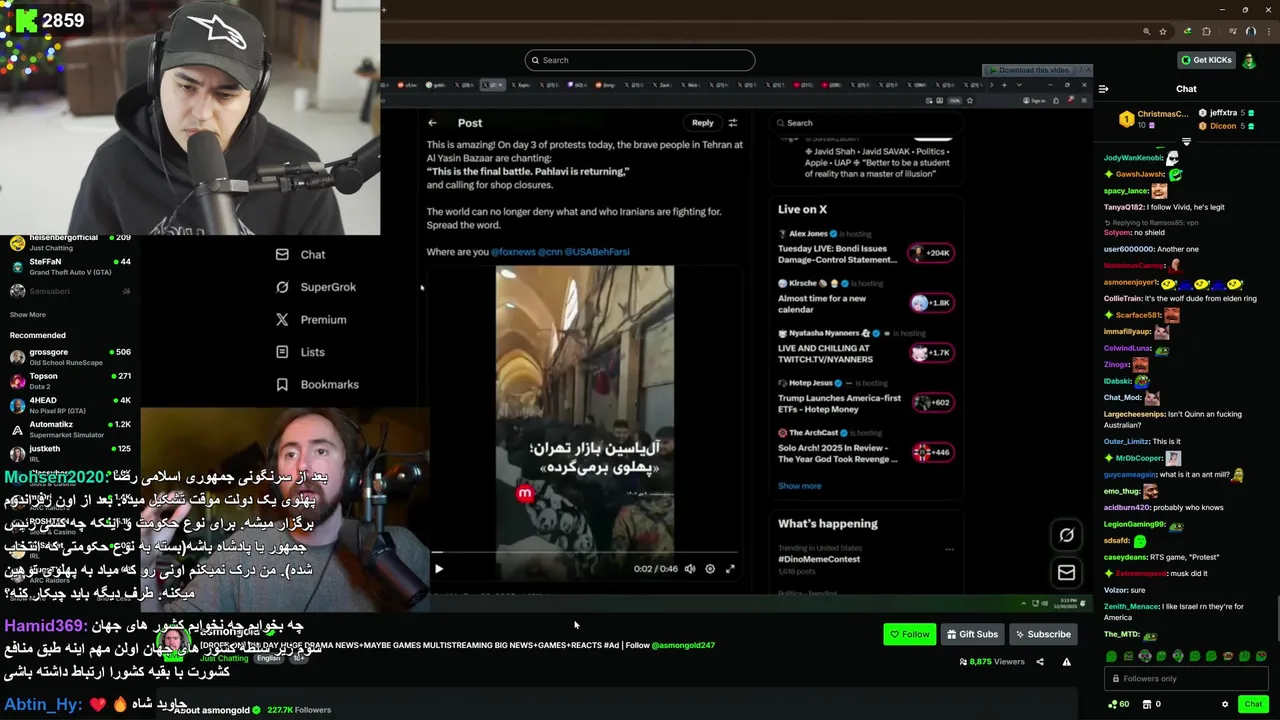Open the embedded video settings gear
This screenshot has height=720, width=1280.
710,569
